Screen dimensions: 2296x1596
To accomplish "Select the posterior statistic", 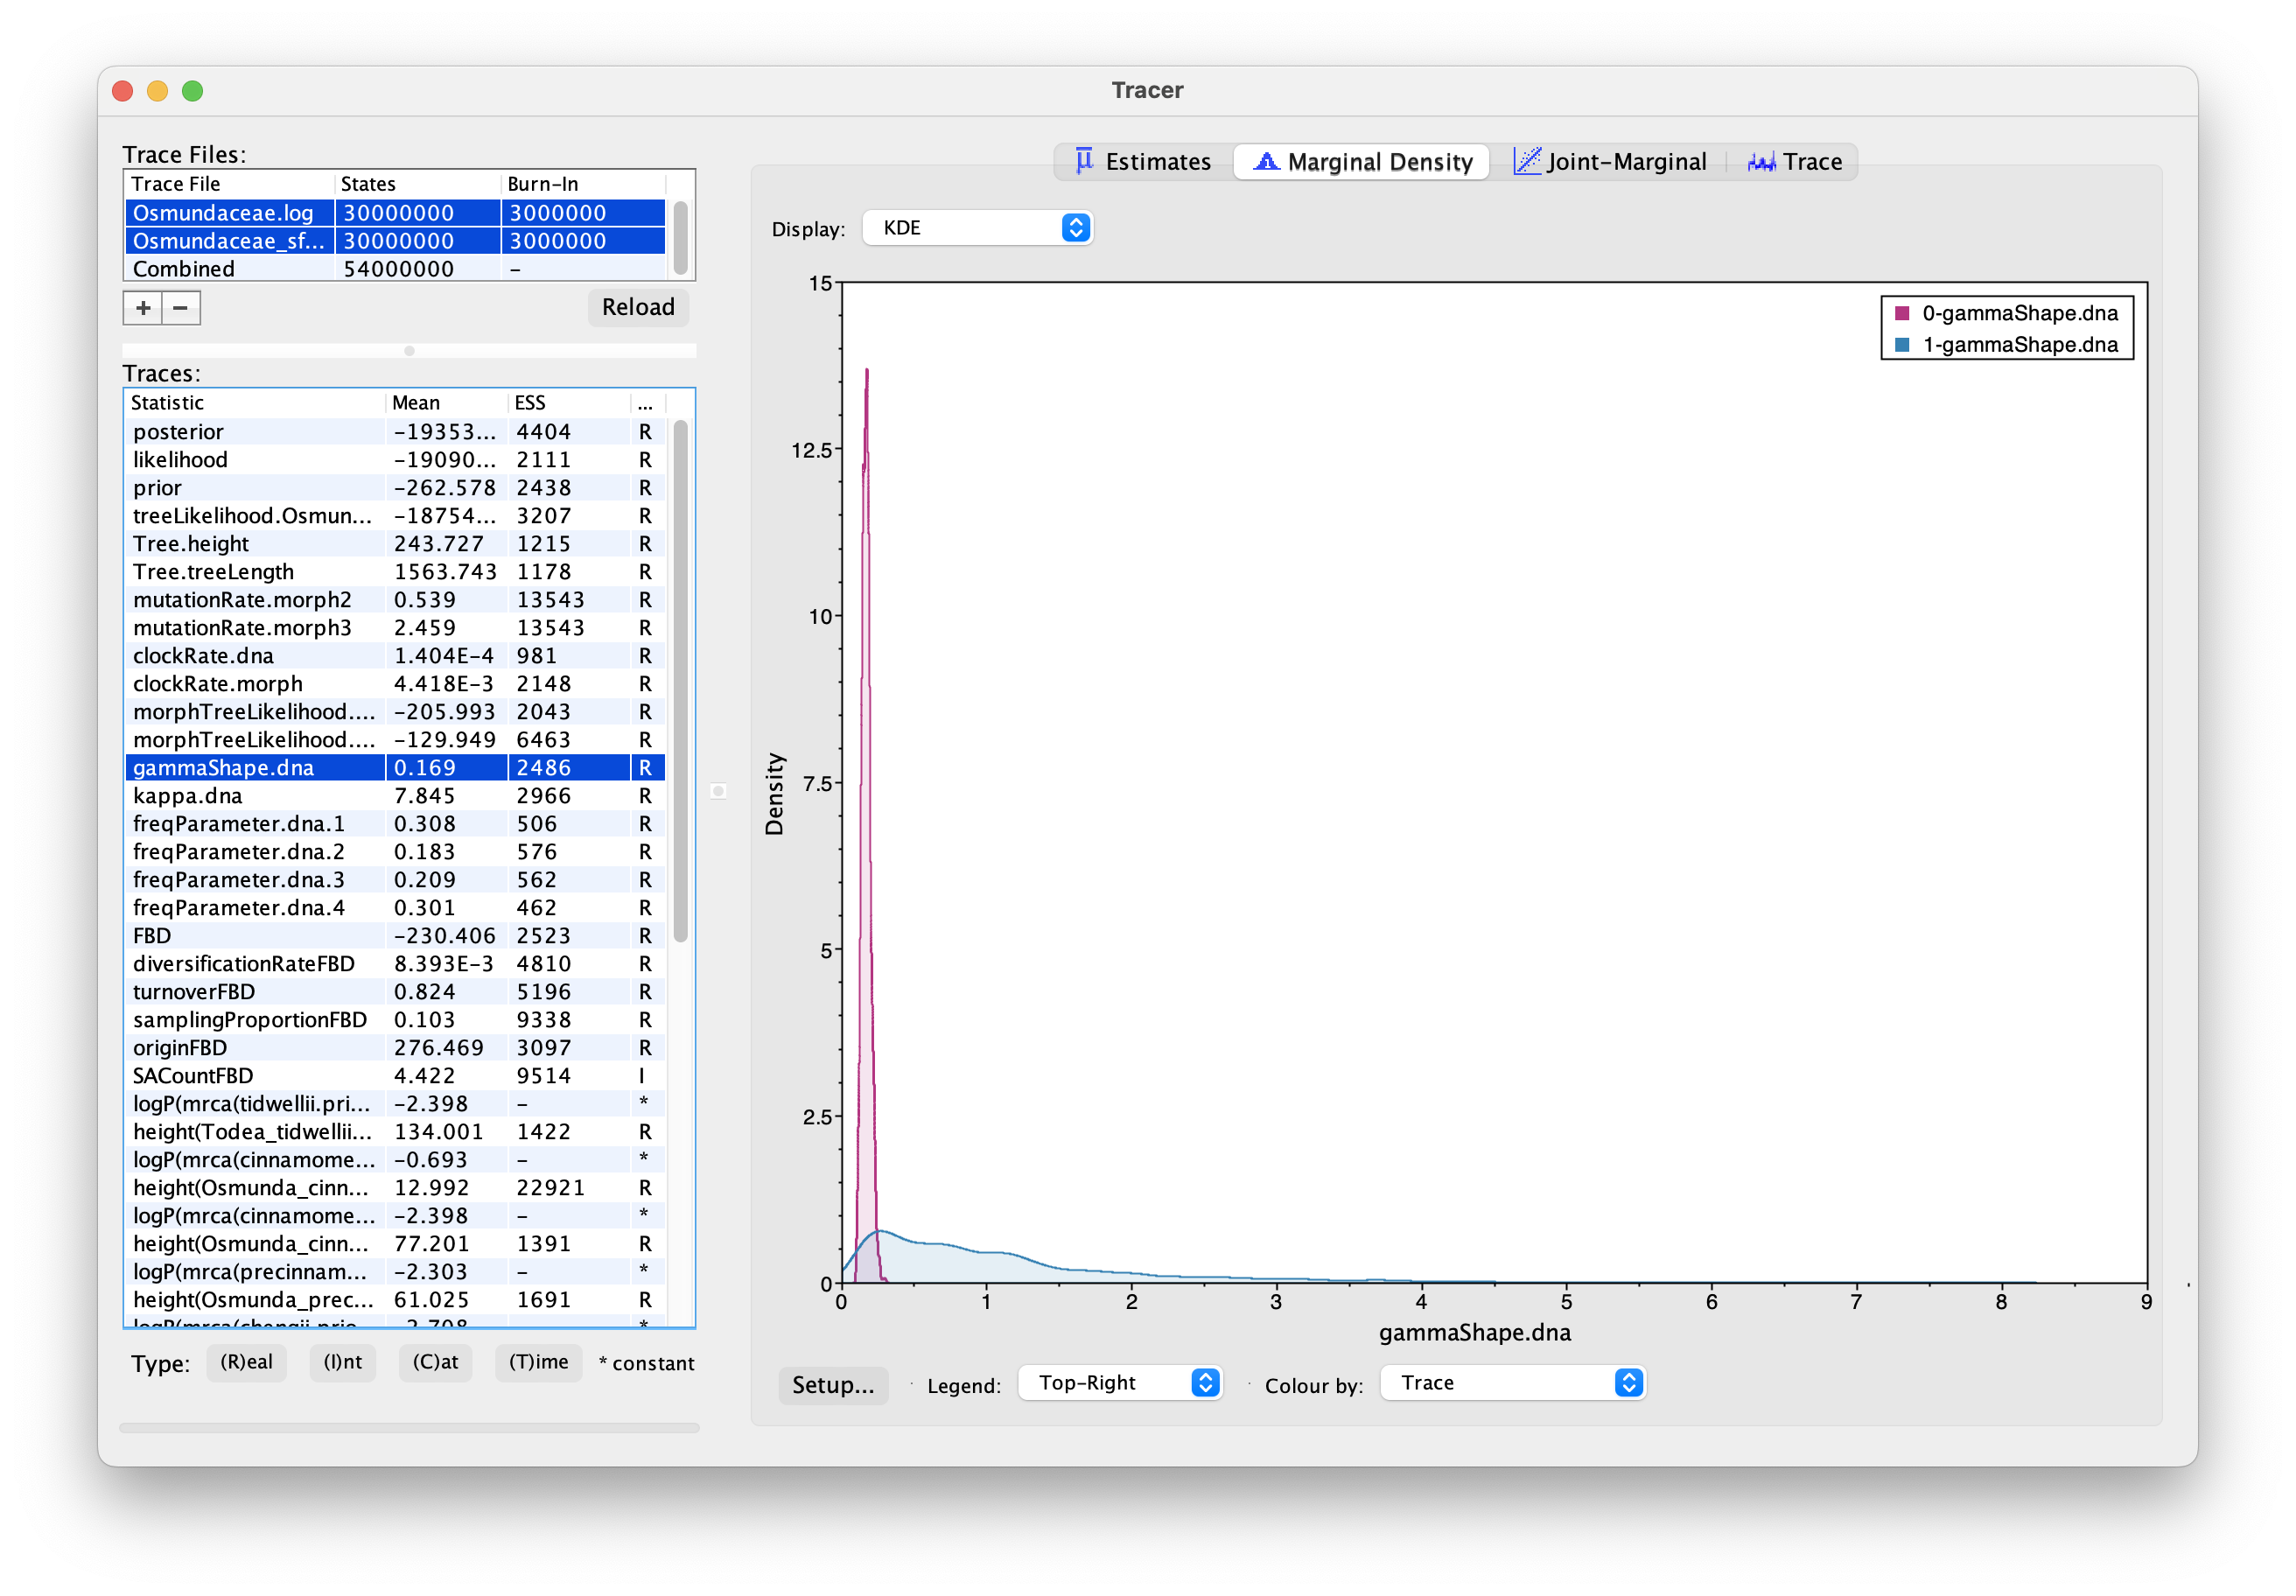I will coord(395,432).
